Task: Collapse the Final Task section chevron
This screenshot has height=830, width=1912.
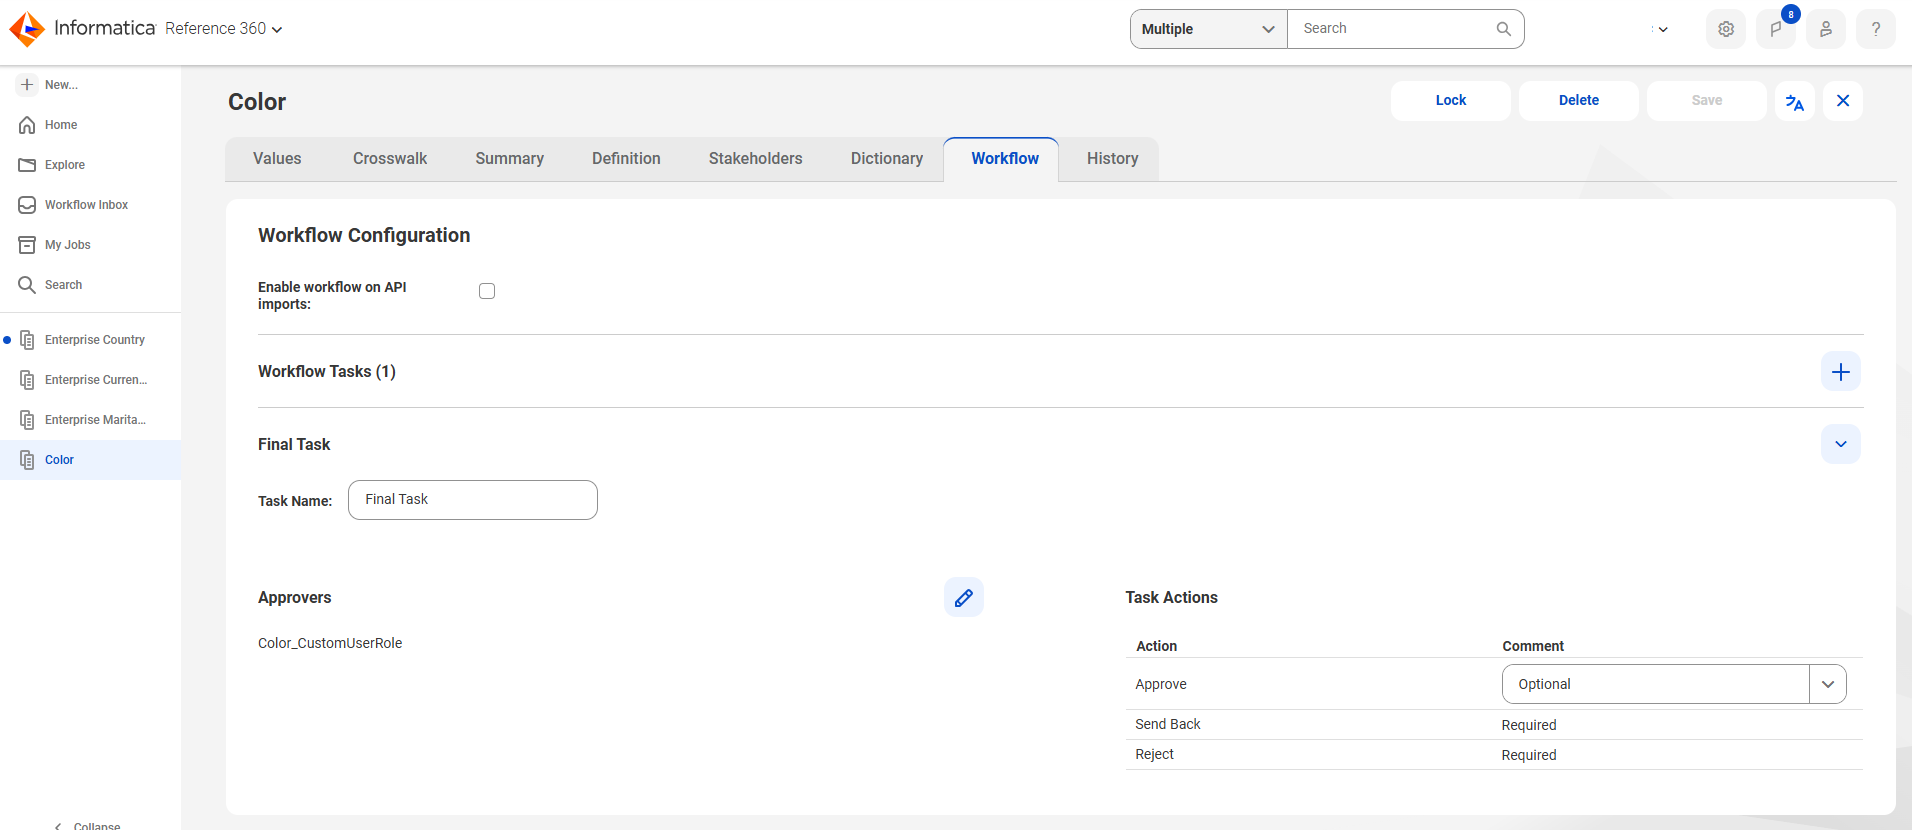Action: tap(1841, 444)
